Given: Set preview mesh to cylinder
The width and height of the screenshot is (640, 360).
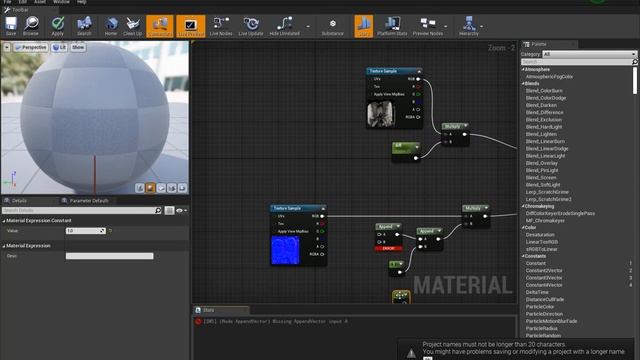Looking at the screenshot, I should (140, 188).
